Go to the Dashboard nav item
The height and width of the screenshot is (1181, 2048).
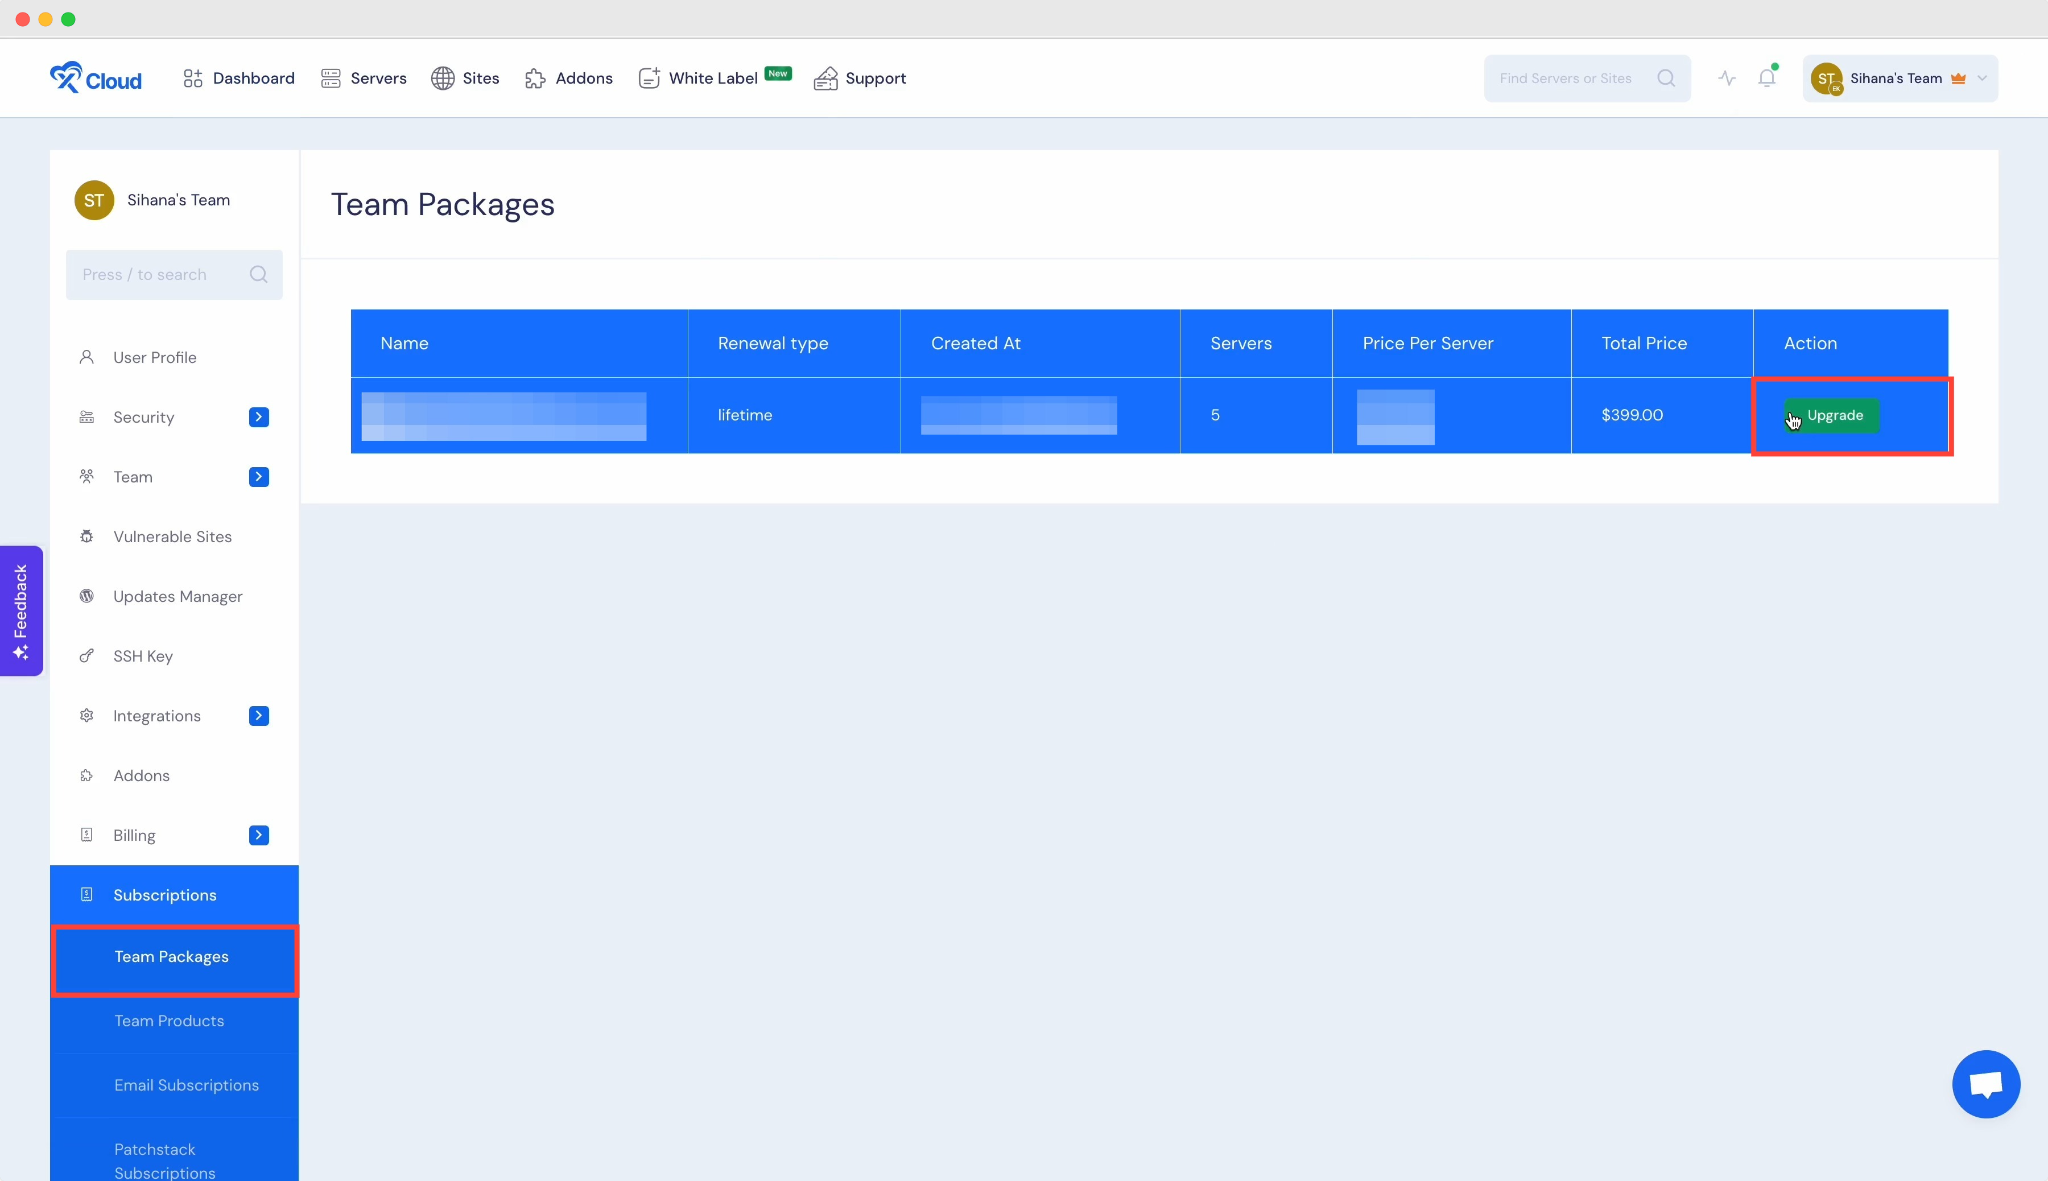[238, 78]
